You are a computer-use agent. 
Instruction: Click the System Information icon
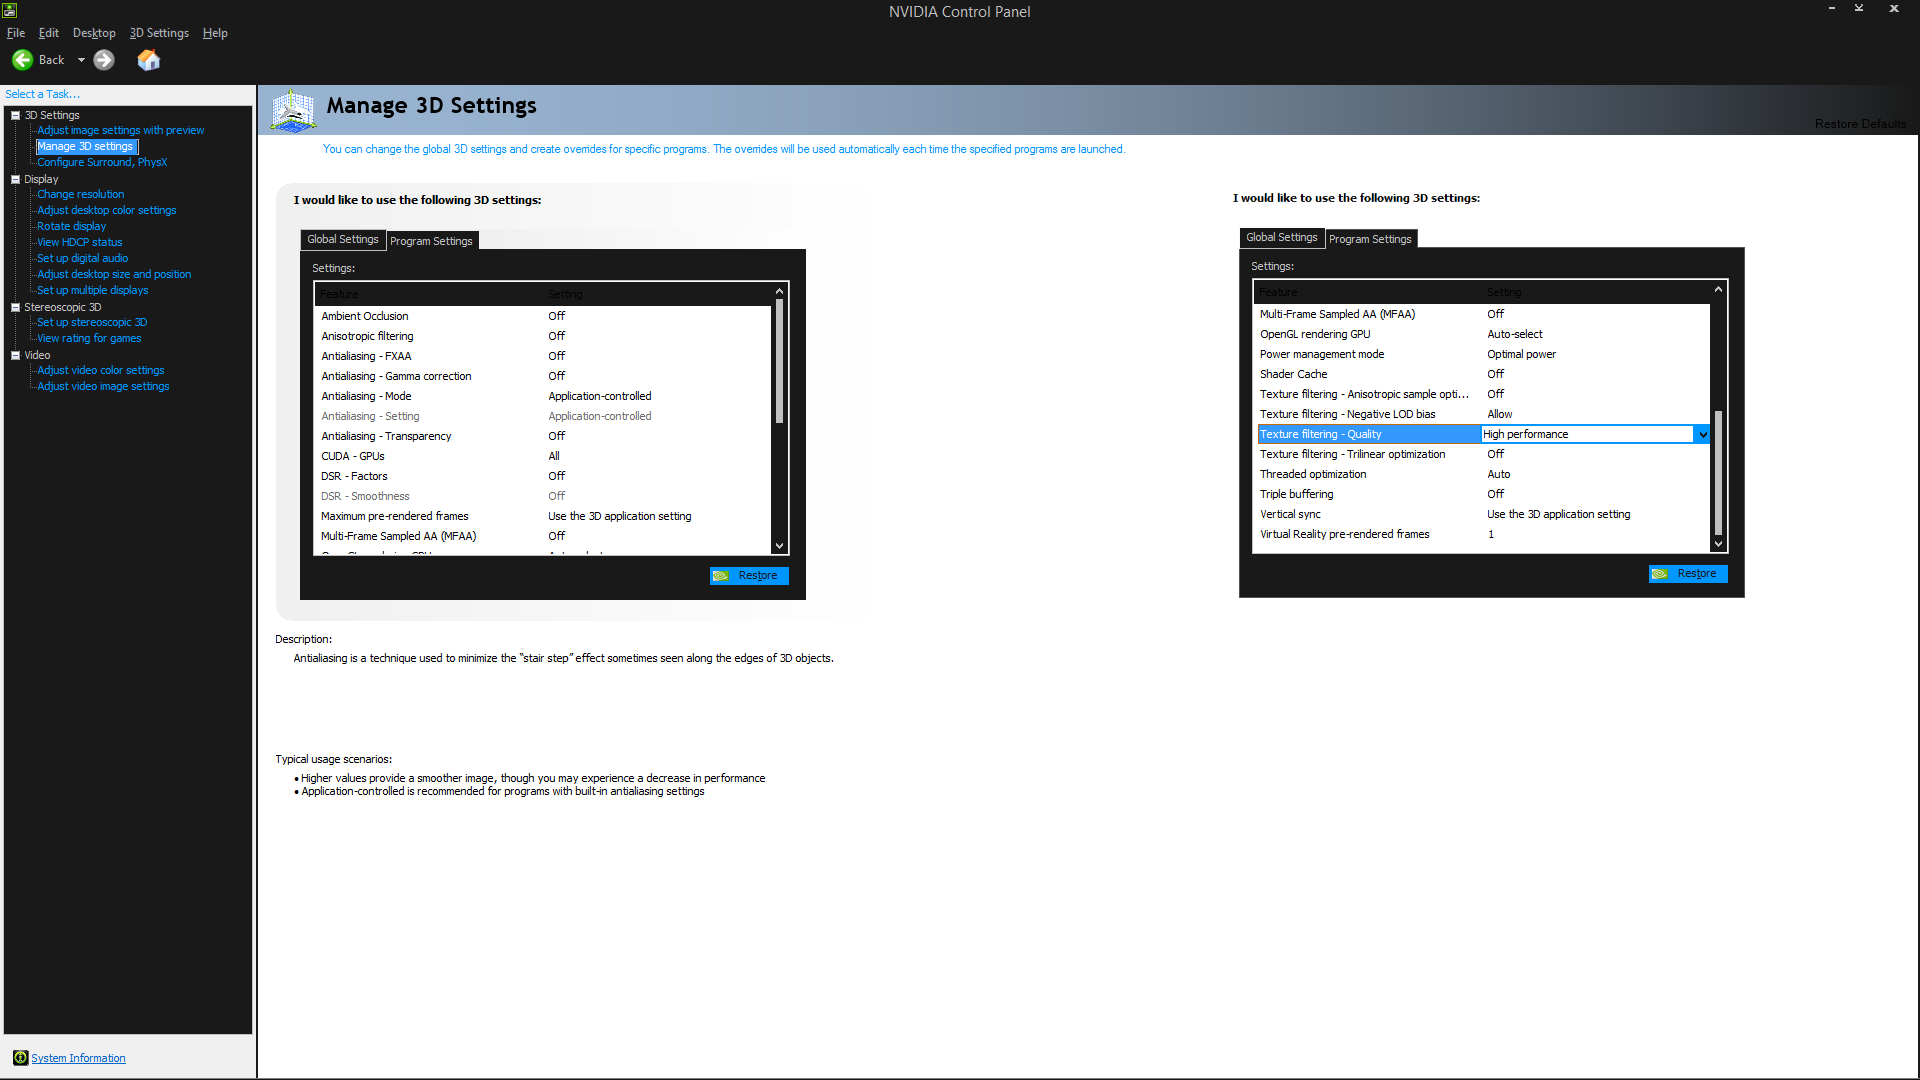(x=20, y=1058)
